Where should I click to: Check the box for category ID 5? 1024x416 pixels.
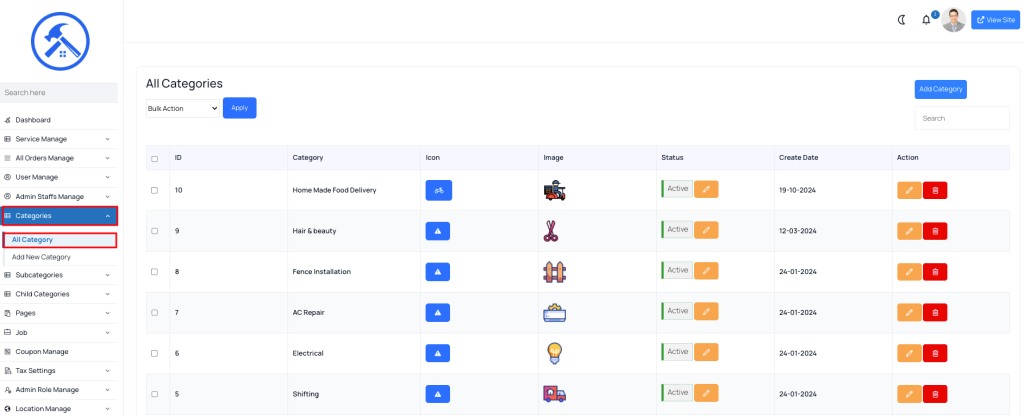[154, 394]
